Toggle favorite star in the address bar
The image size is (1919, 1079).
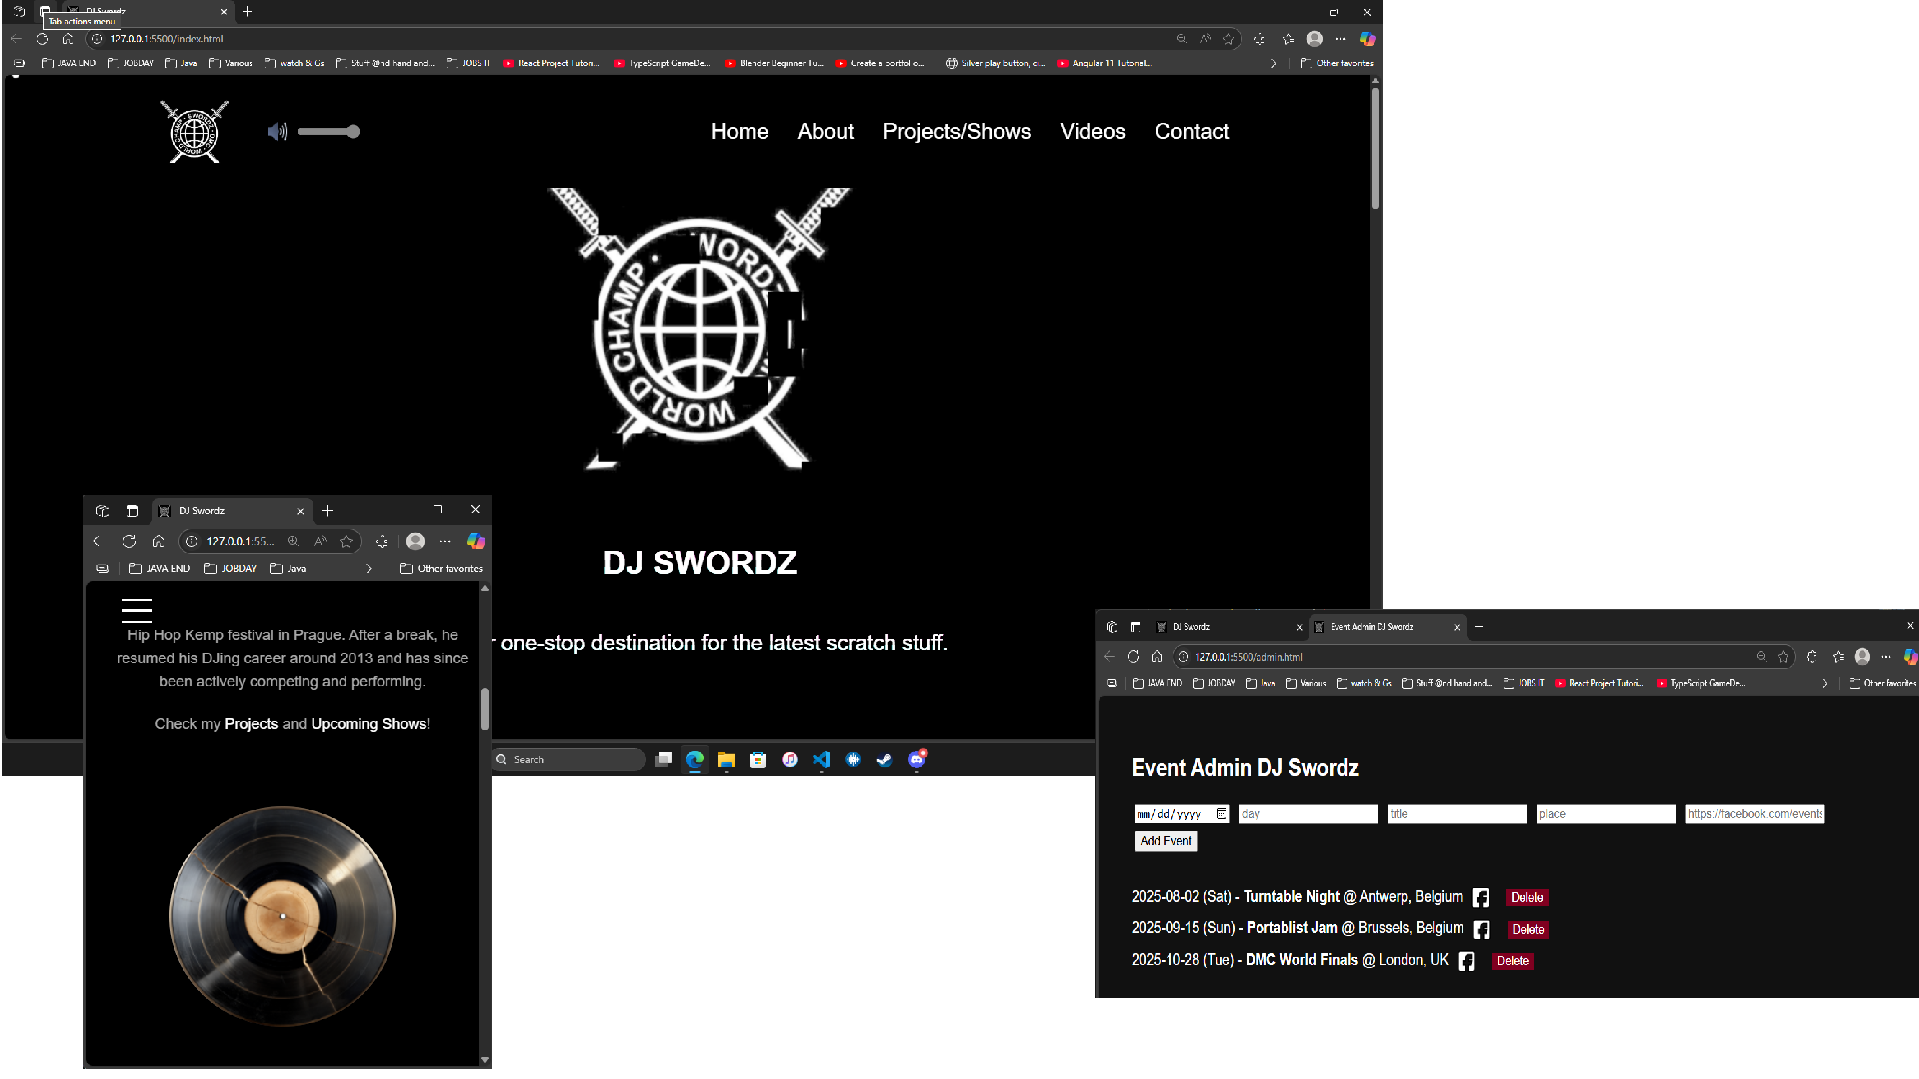pyautogui.click(x=1229, y=39)
